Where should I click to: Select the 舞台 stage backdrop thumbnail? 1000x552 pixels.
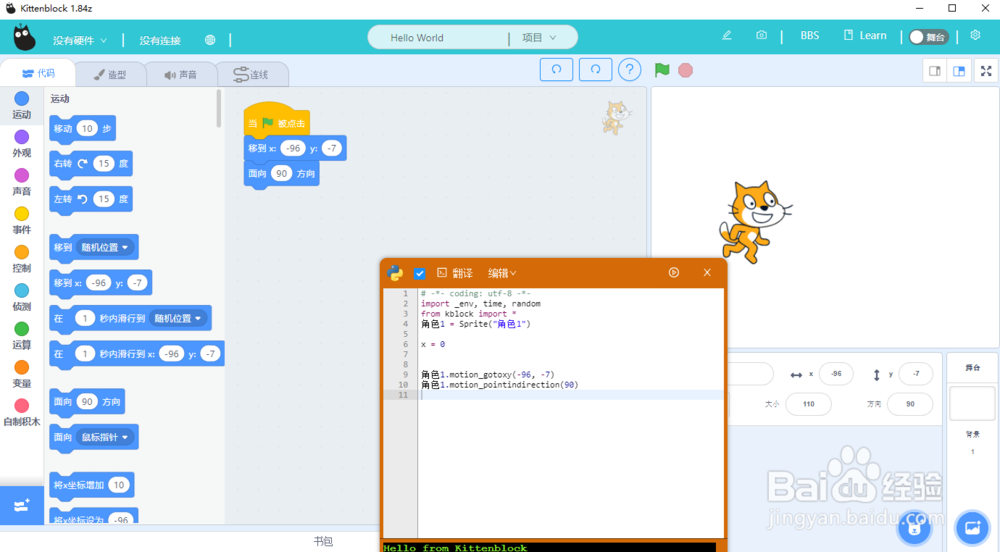(x=973, y=403)
